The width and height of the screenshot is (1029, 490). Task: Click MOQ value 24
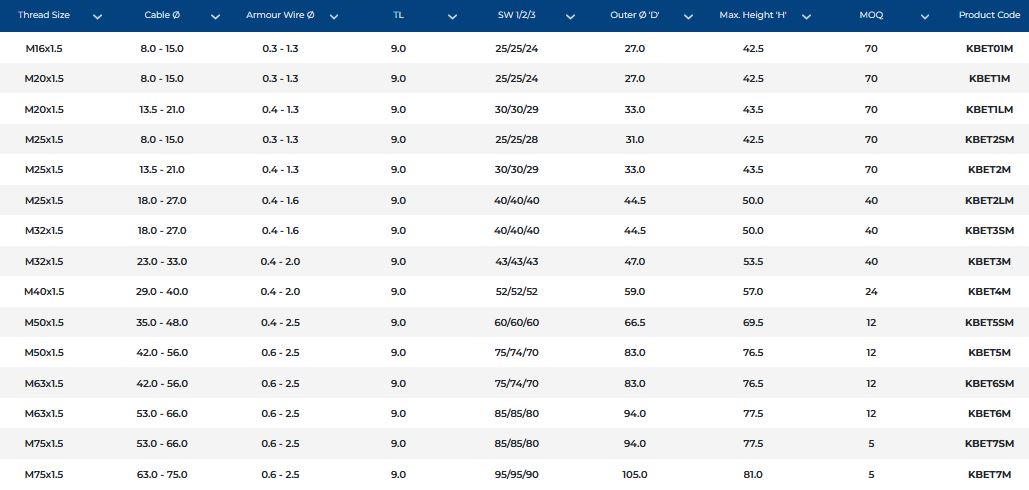pos(871,292)
